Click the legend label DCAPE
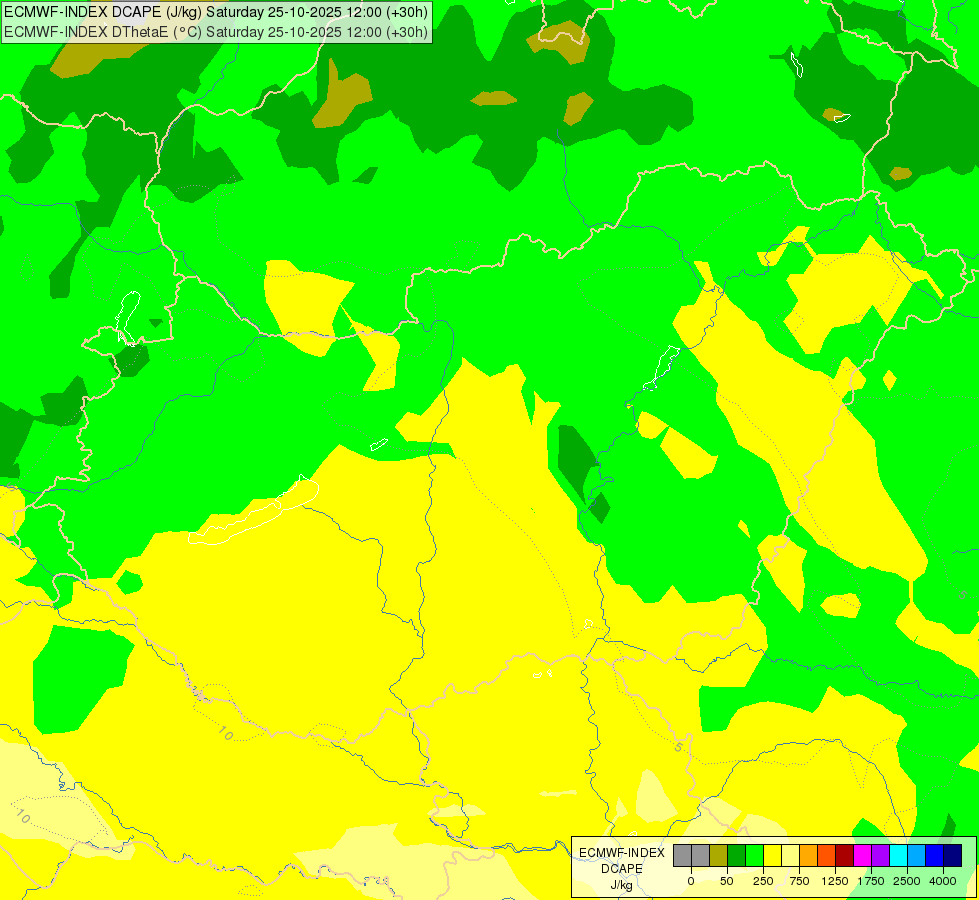This screenshot has width=979, height=900. click(622, 869)
